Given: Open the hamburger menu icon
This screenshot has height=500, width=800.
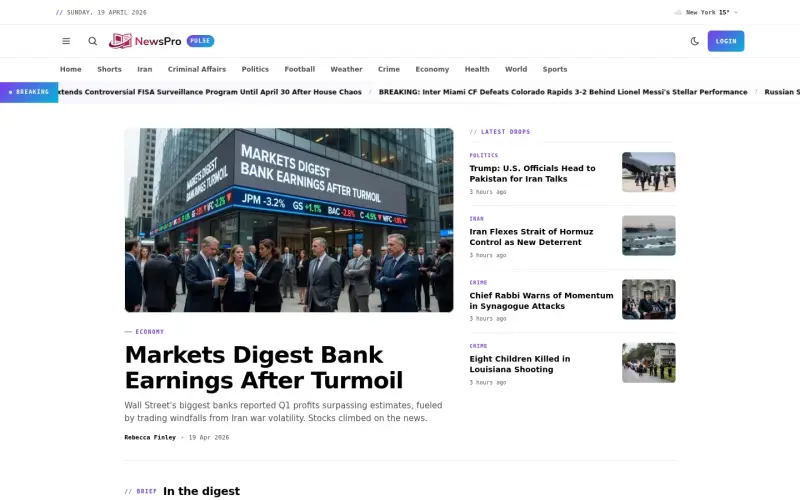Looking at the screenshot, I should tap(66, 41).
